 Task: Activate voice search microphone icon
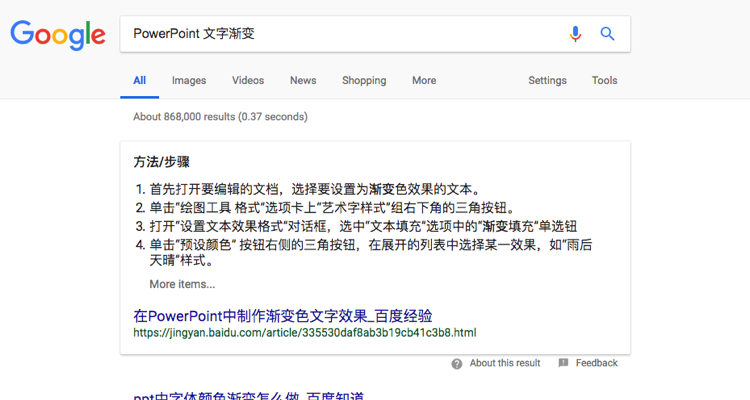pos(575,34)
